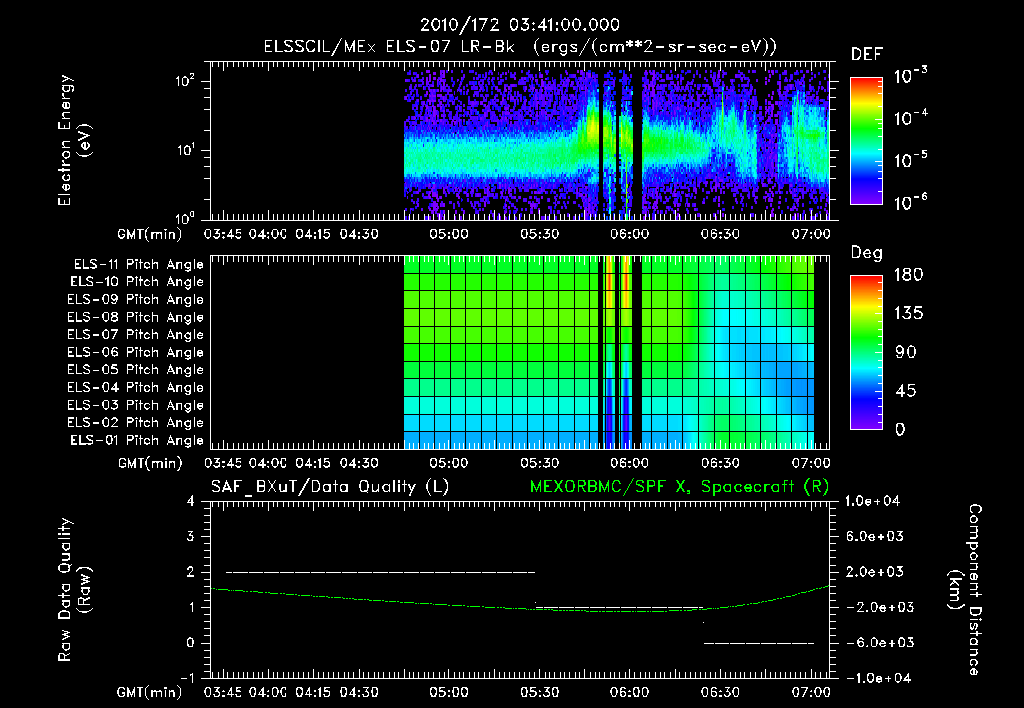
Task: Click the 'Deg' color bar label
Action: pos(866,253)
